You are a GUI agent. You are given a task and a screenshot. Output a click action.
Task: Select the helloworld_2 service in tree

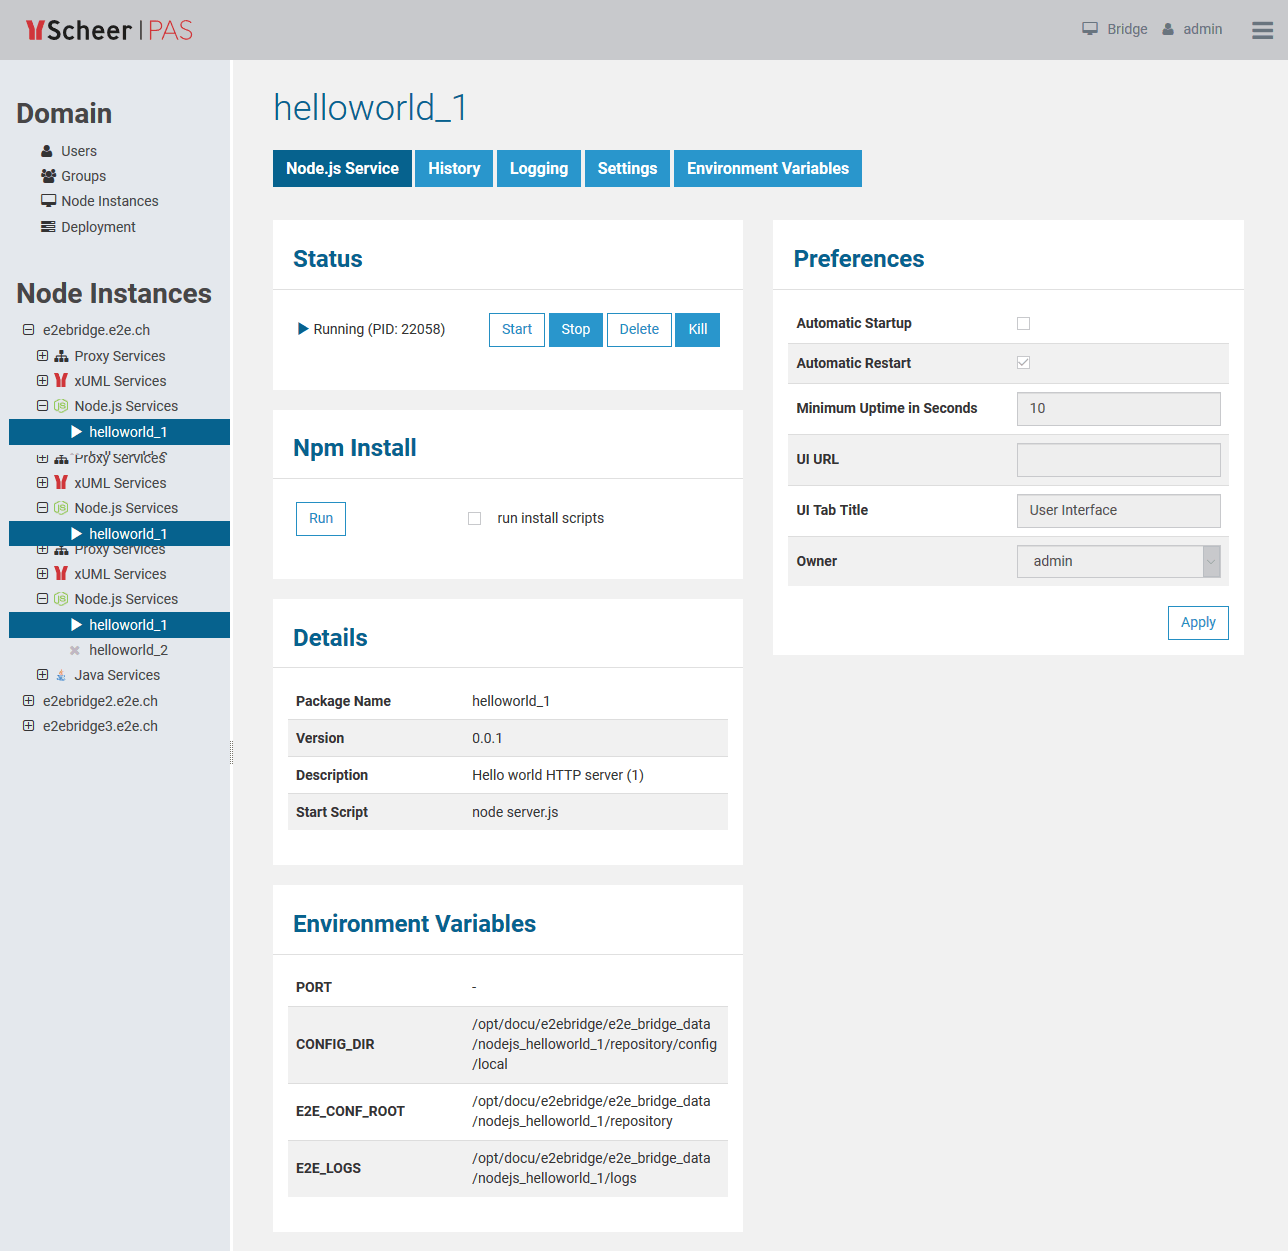coord(128,650)
